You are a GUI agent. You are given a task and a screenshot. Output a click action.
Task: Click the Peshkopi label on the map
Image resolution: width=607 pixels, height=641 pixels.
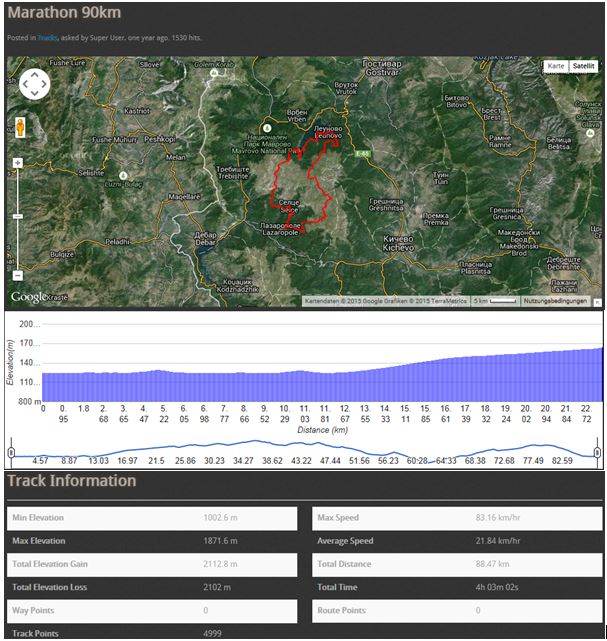pos(160,139)
